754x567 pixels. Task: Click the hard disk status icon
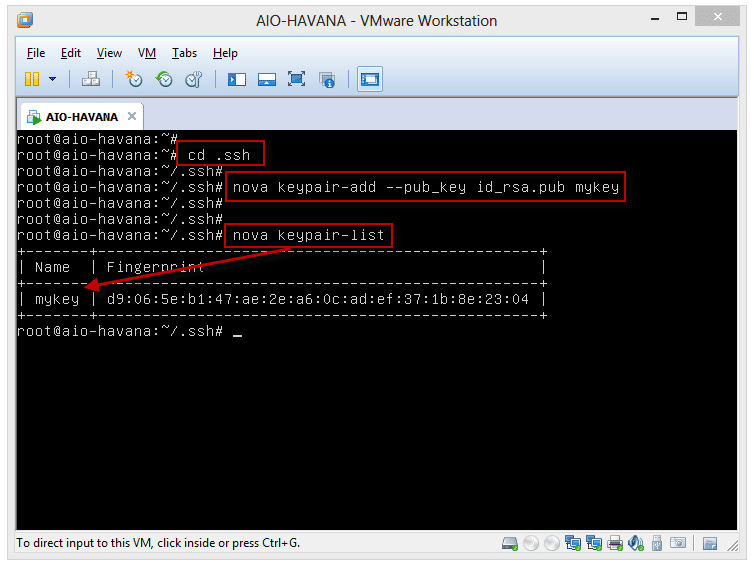pyautogui.click(x=510, y=544)
